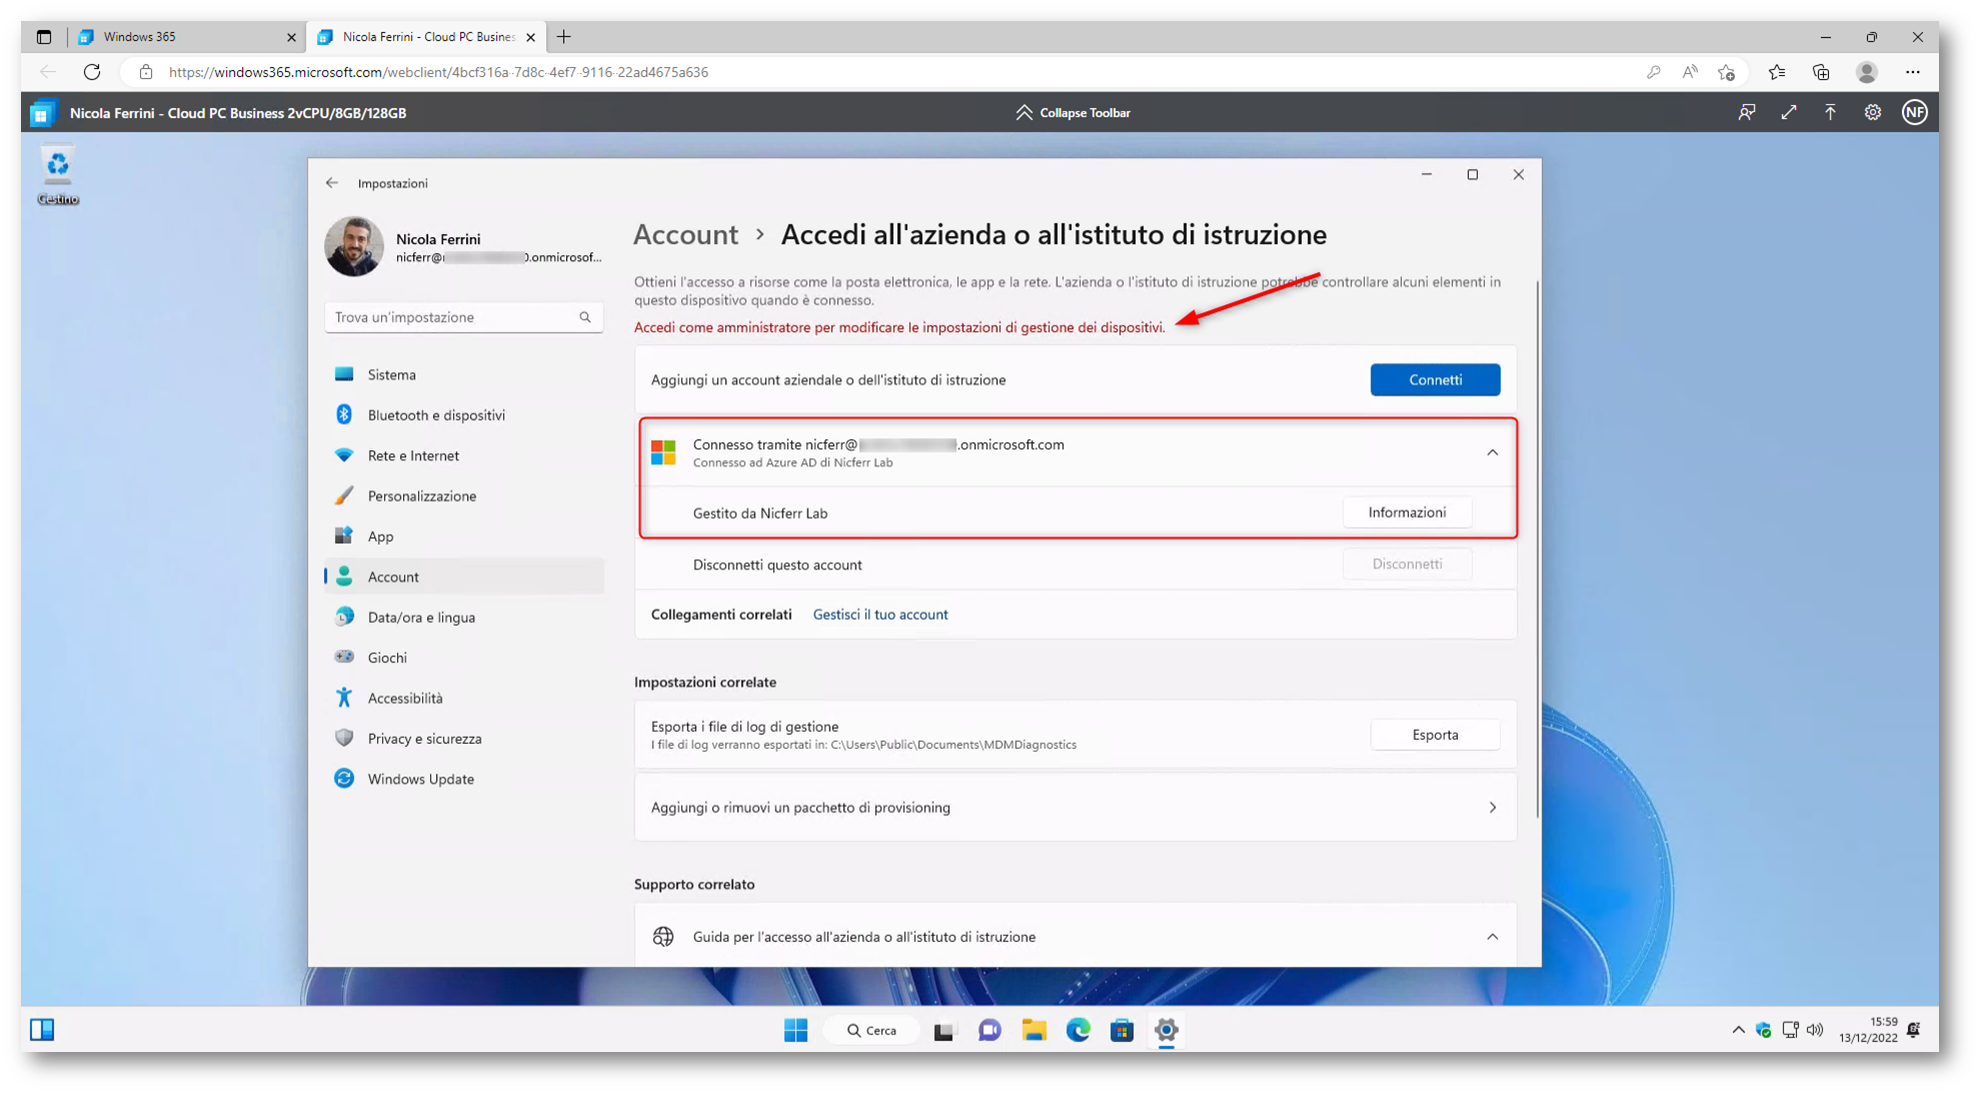Collapse the Guida per l'accesso section
This screenshot has height=1094, width=1981.
1492,937
